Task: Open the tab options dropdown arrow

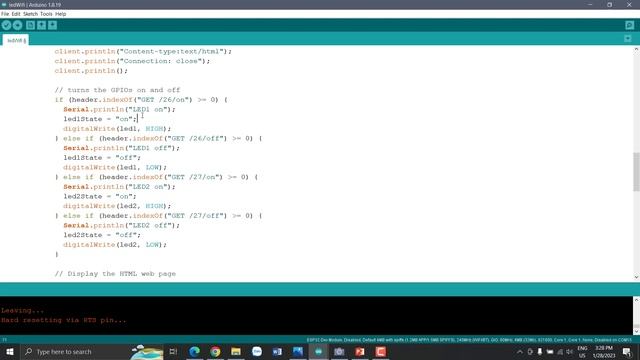Action: click(628, 39)
